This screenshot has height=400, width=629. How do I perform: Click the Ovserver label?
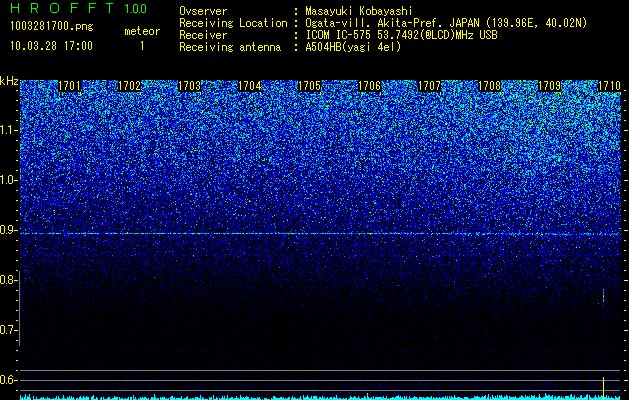click(203, 12)
